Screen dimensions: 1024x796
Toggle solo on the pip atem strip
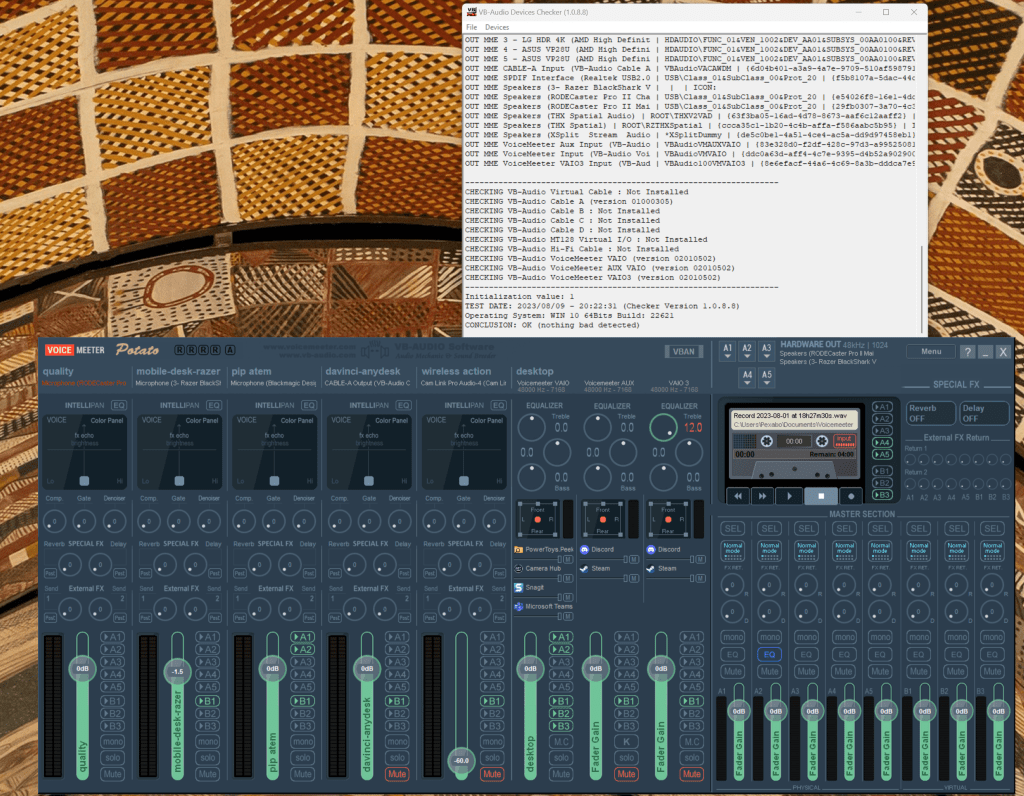coord(303,758)
